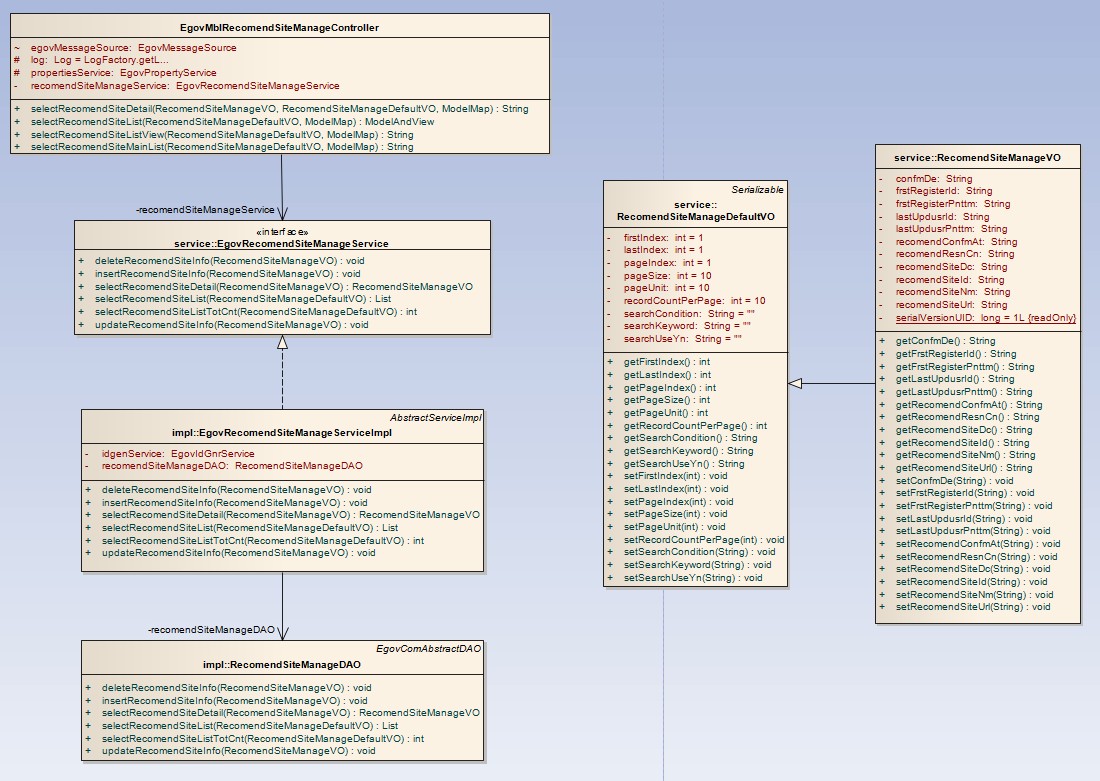This screenshot has height=781, width=1100.
Task: Click the RecomendSiteManageDefaultVO class title
Action: tap(694, 215)
